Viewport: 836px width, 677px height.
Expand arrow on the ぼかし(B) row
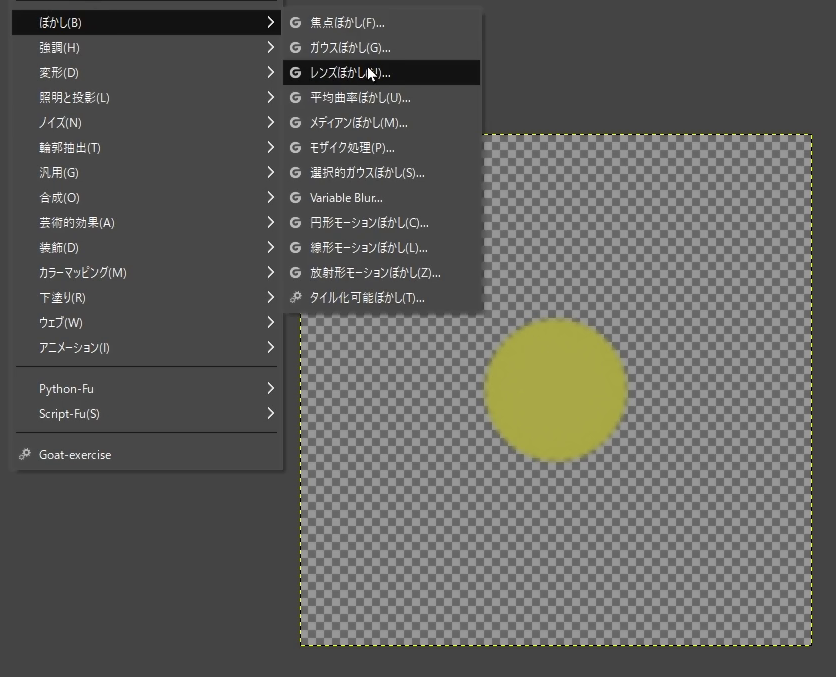[x=270, y=22]
